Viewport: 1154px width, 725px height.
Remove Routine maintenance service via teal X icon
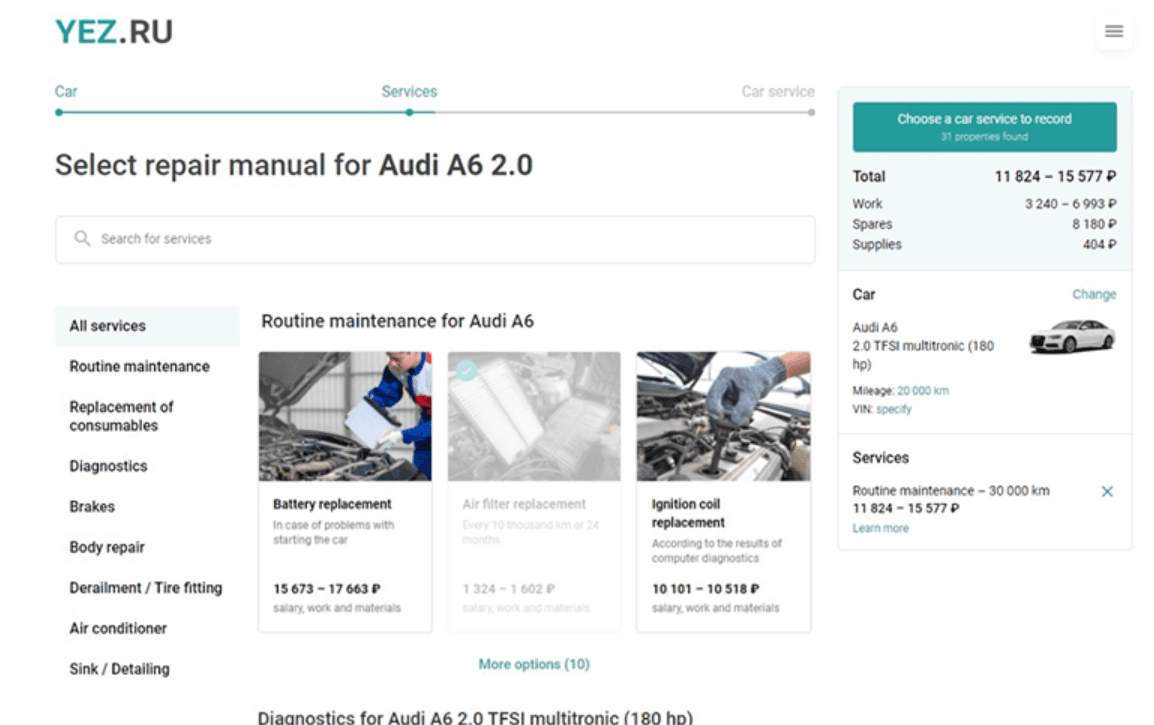tap(1108, 491)
